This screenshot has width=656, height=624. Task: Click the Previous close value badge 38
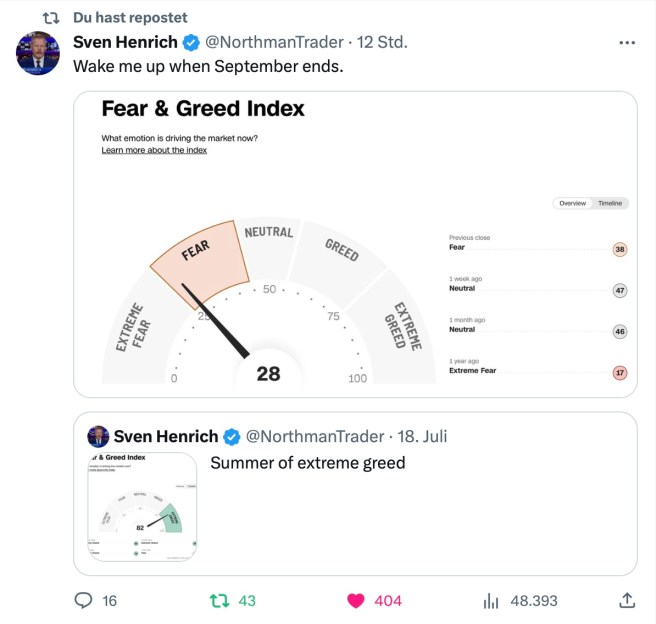point(619,249)
